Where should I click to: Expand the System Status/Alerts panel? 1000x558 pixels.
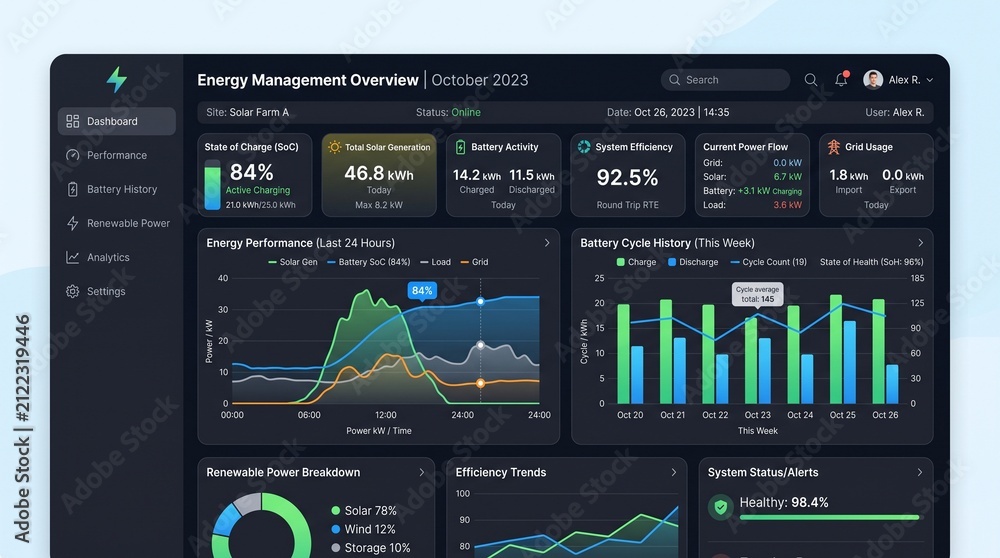(x=920, y=473)
